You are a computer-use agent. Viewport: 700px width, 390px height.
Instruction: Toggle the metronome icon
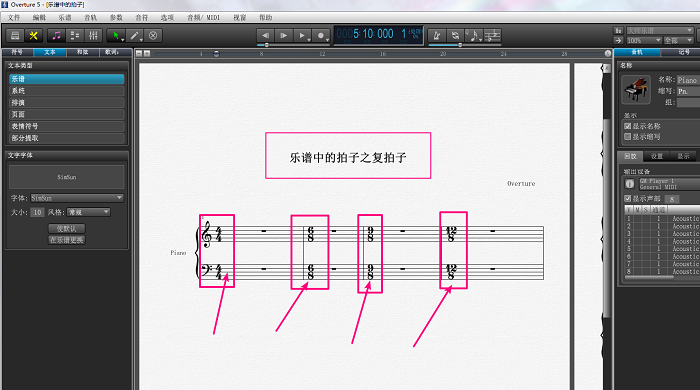[x=438, y=36]
